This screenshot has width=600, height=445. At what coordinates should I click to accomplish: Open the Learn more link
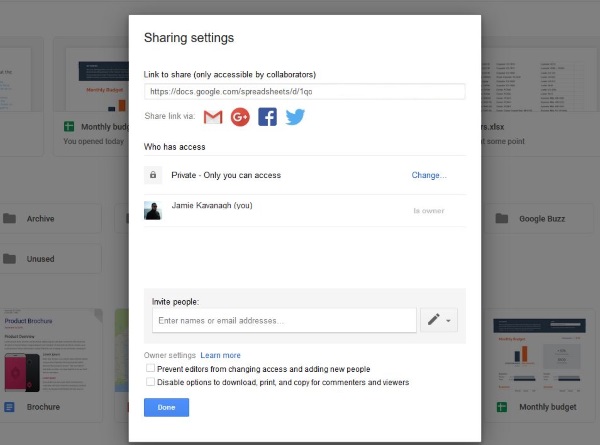tap(220, 355)
